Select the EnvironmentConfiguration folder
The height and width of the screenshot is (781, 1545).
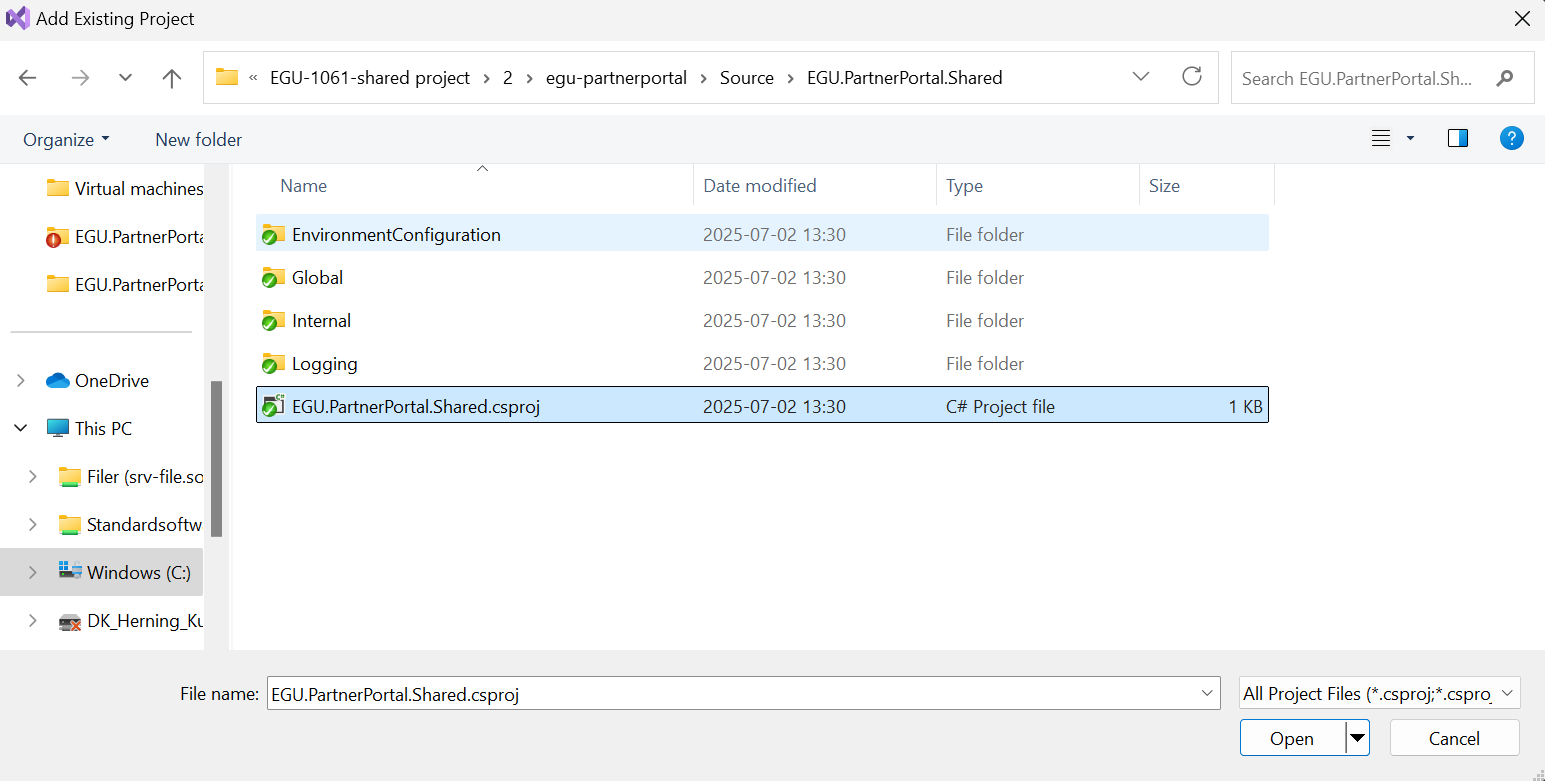(762, 235)
